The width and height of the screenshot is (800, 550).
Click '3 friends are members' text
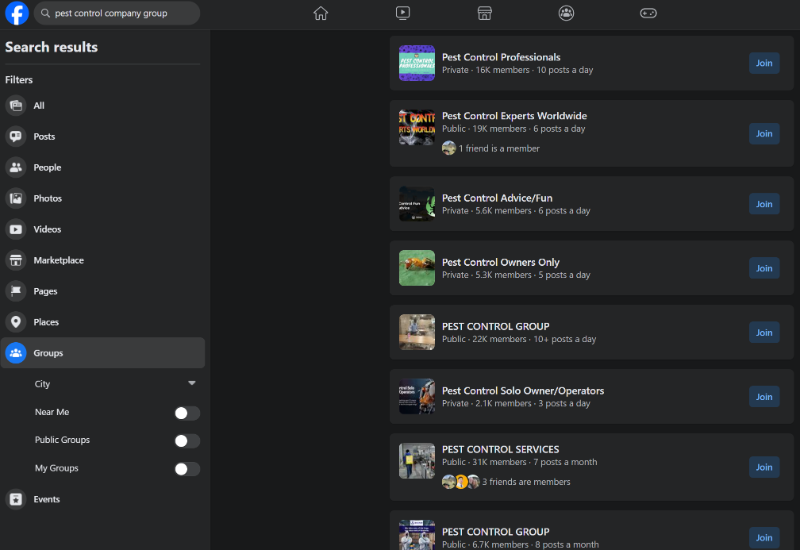click(x=526, y=482)
